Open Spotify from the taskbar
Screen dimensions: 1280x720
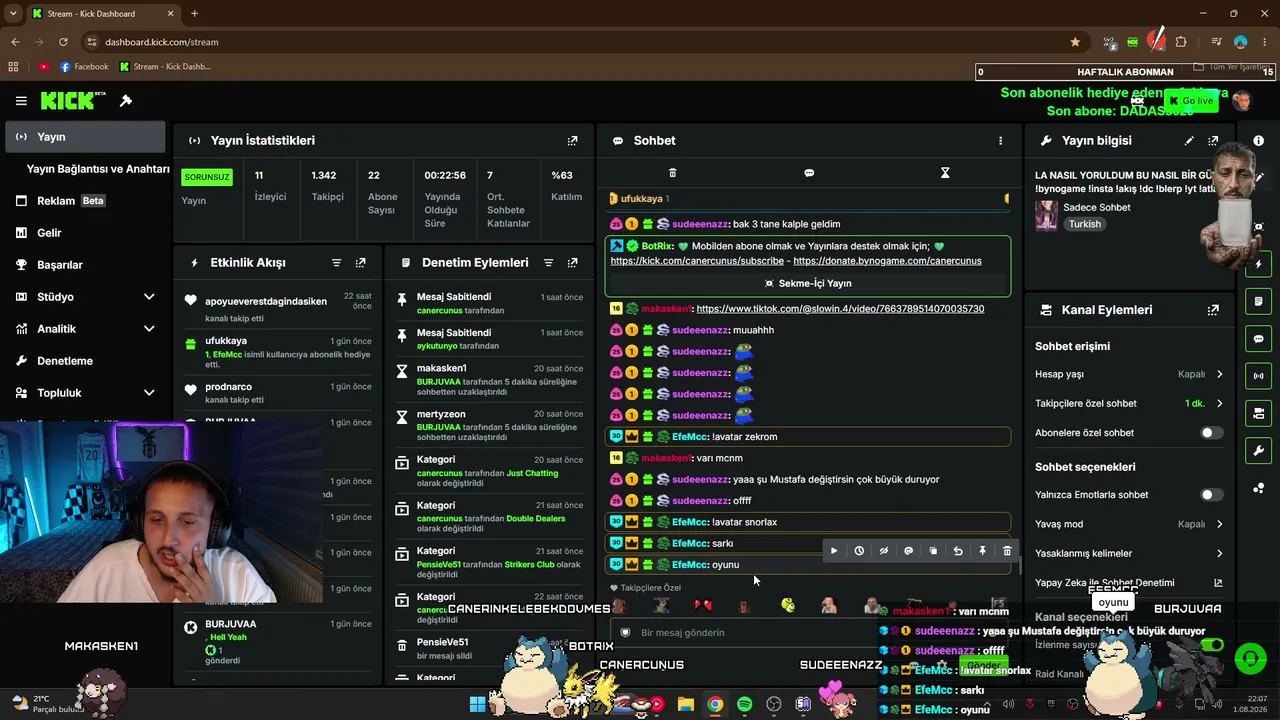click(744, 705)
